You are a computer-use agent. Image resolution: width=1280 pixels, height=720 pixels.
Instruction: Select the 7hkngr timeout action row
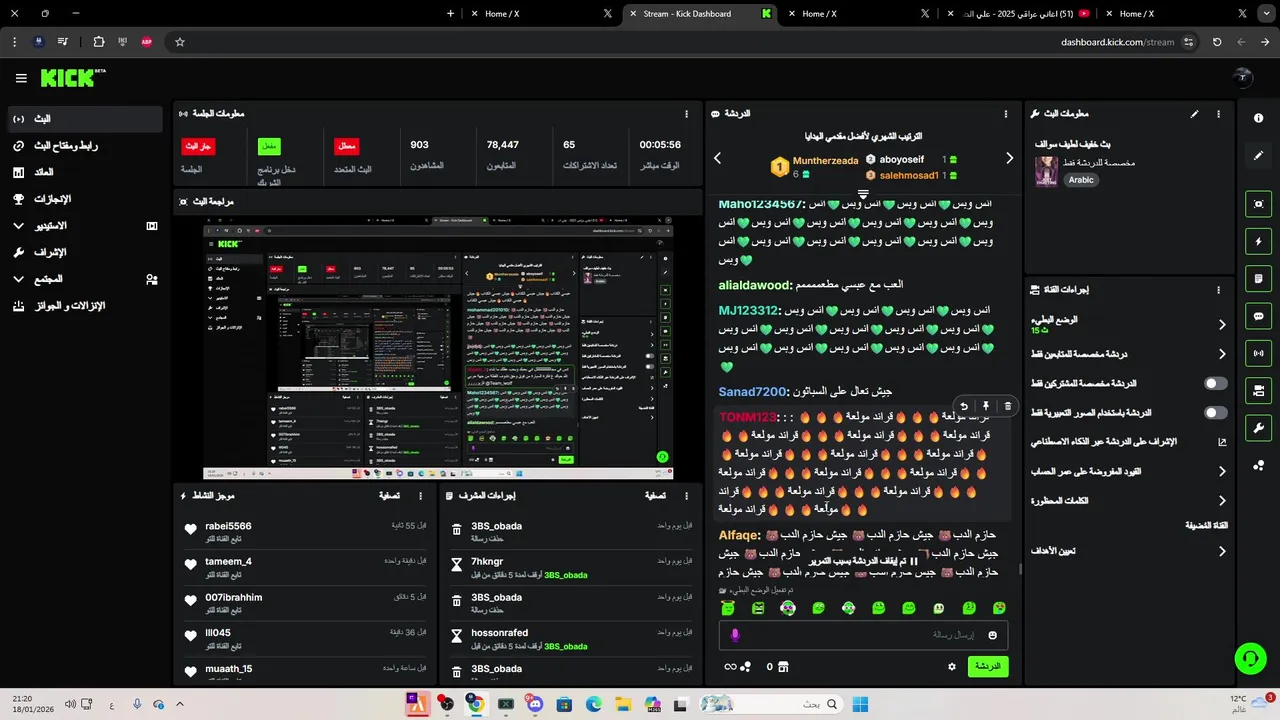point(572,568)
